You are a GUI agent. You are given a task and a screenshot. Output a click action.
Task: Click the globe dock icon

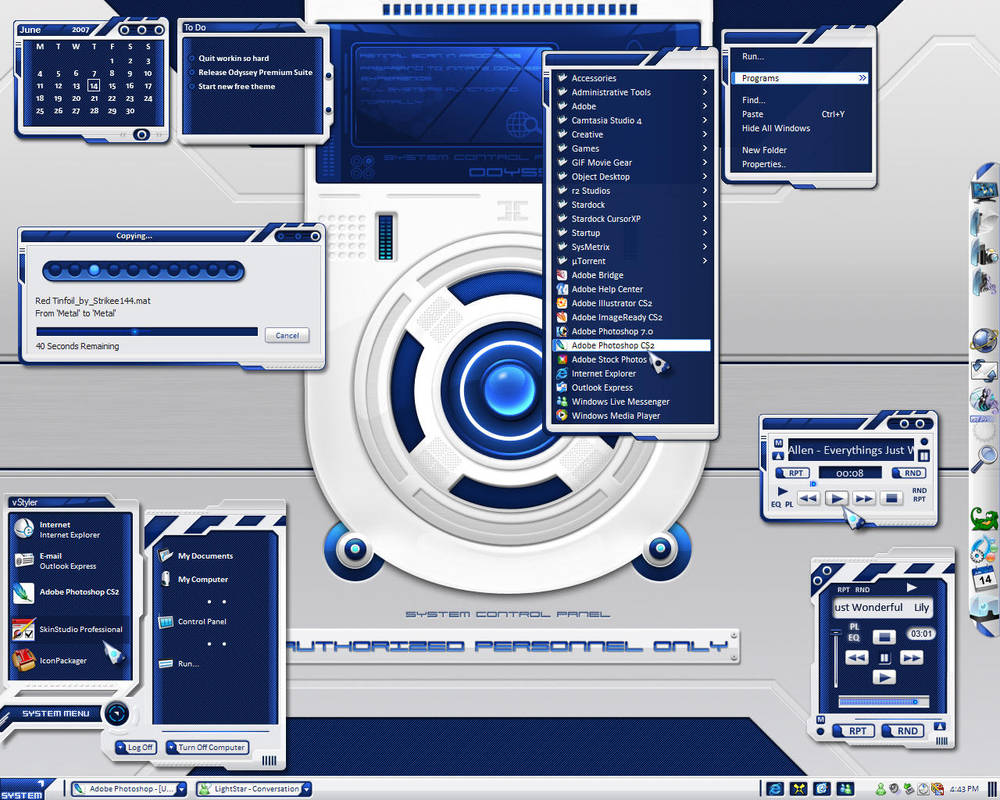[x=984, y=339]
